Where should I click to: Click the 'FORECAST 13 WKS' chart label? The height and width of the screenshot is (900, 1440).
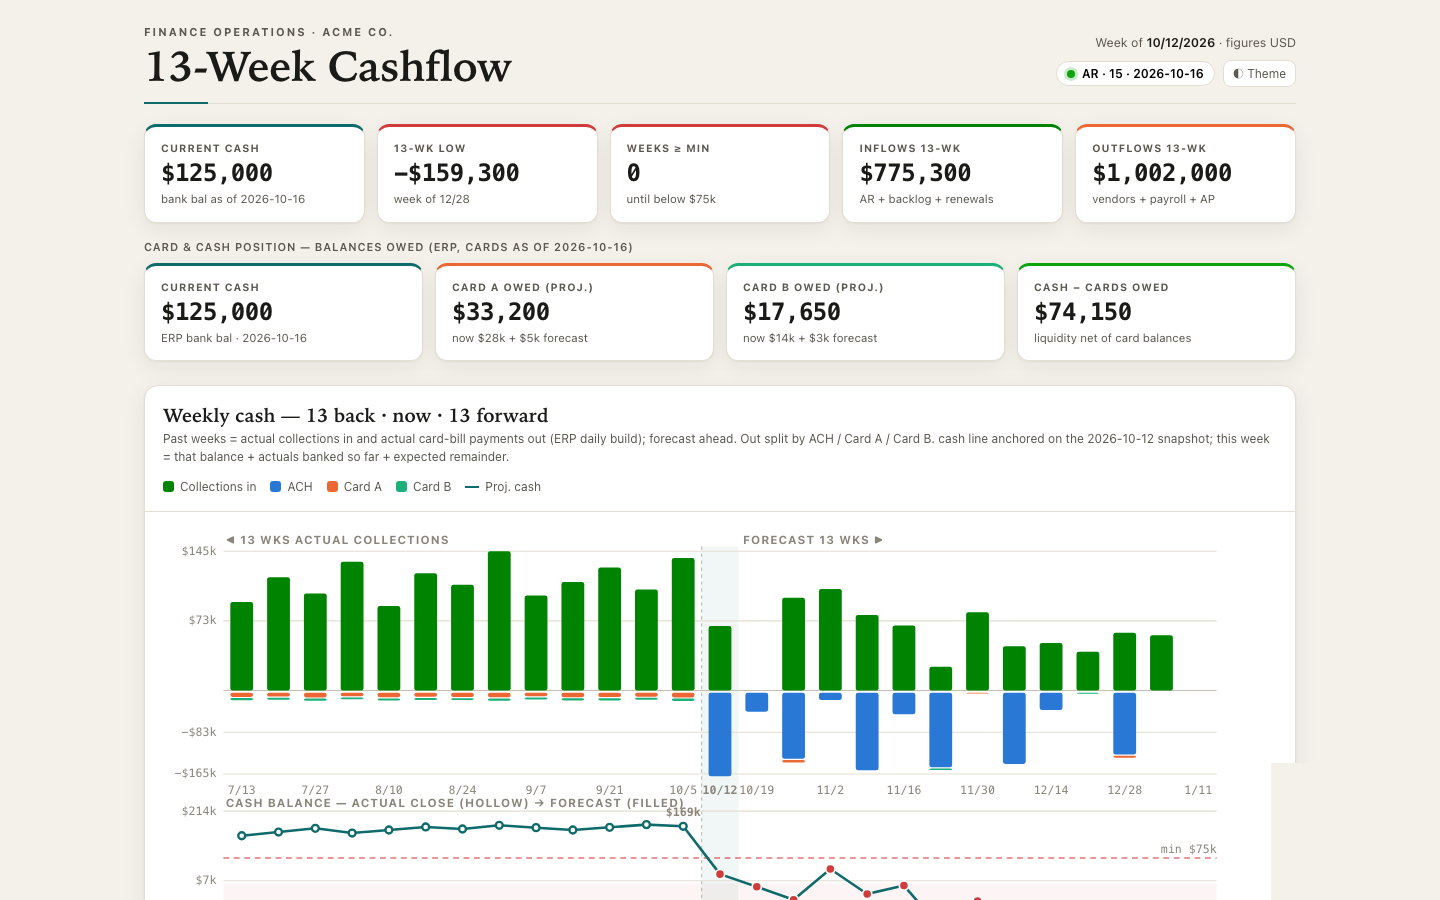(813, 540)
